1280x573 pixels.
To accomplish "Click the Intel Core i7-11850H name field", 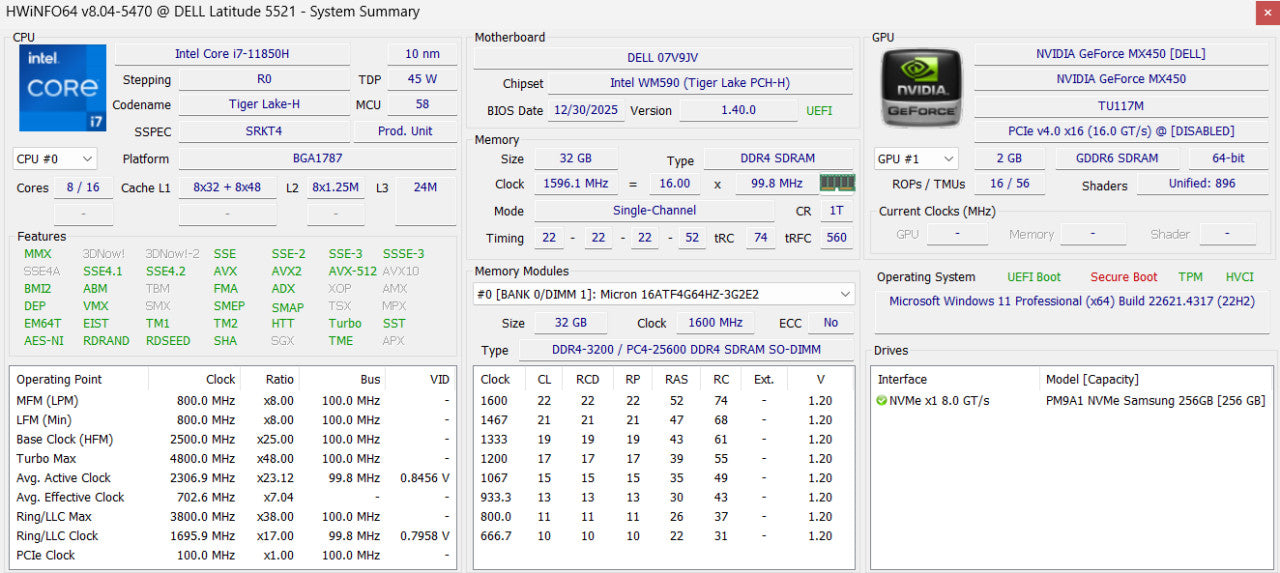I will click(x=232, y=54).
